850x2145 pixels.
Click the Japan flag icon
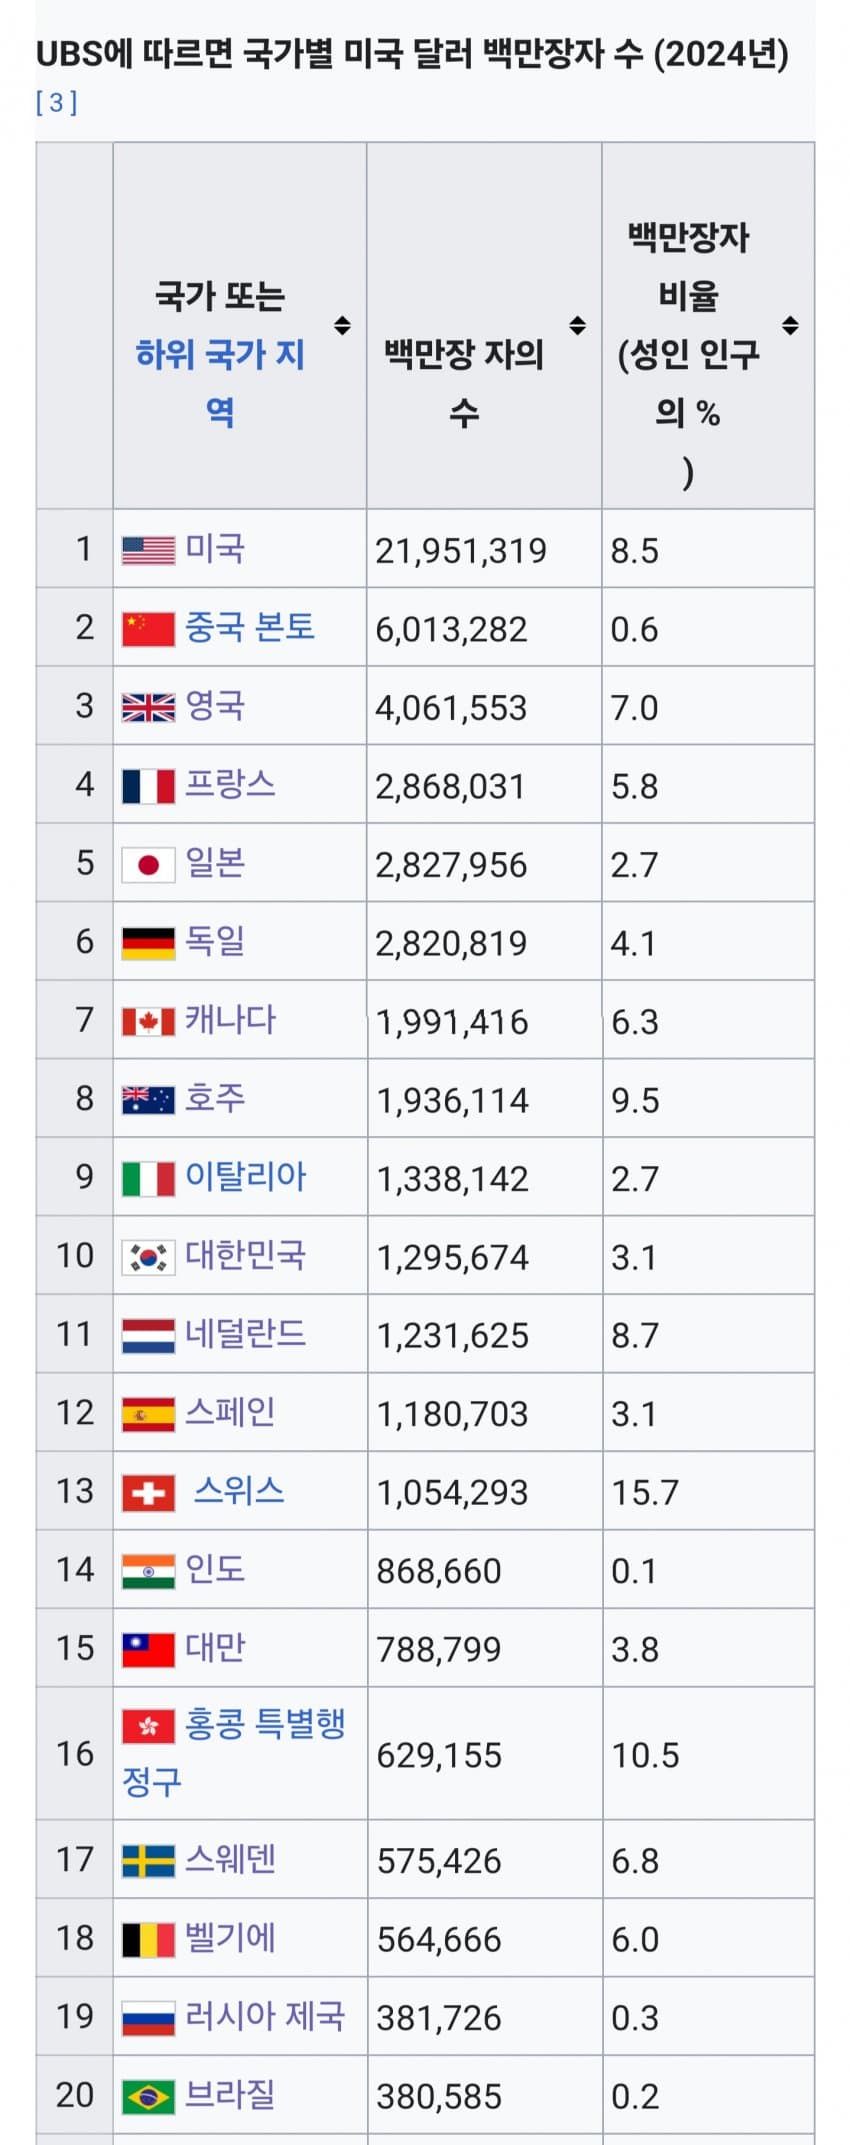tap(148, 865)
